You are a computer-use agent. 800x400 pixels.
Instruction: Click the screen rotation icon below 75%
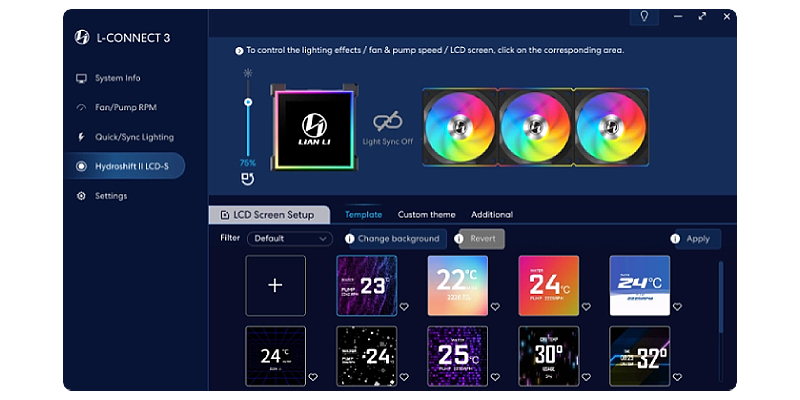click(247, 180)
